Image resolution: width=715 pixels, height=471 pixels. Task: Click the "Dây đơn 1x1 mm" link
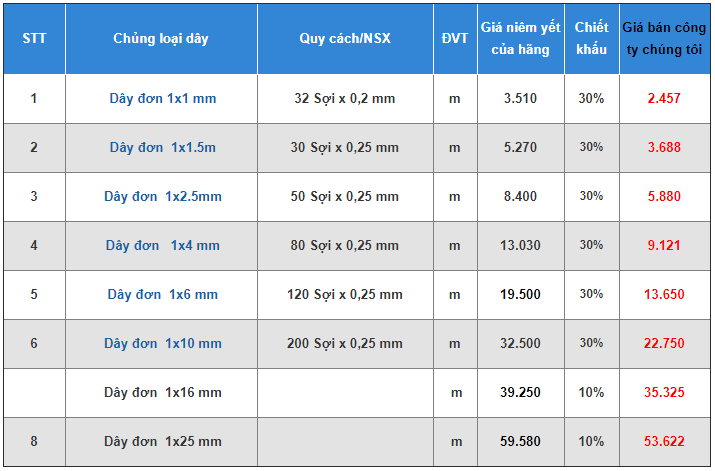coord(162,99)
